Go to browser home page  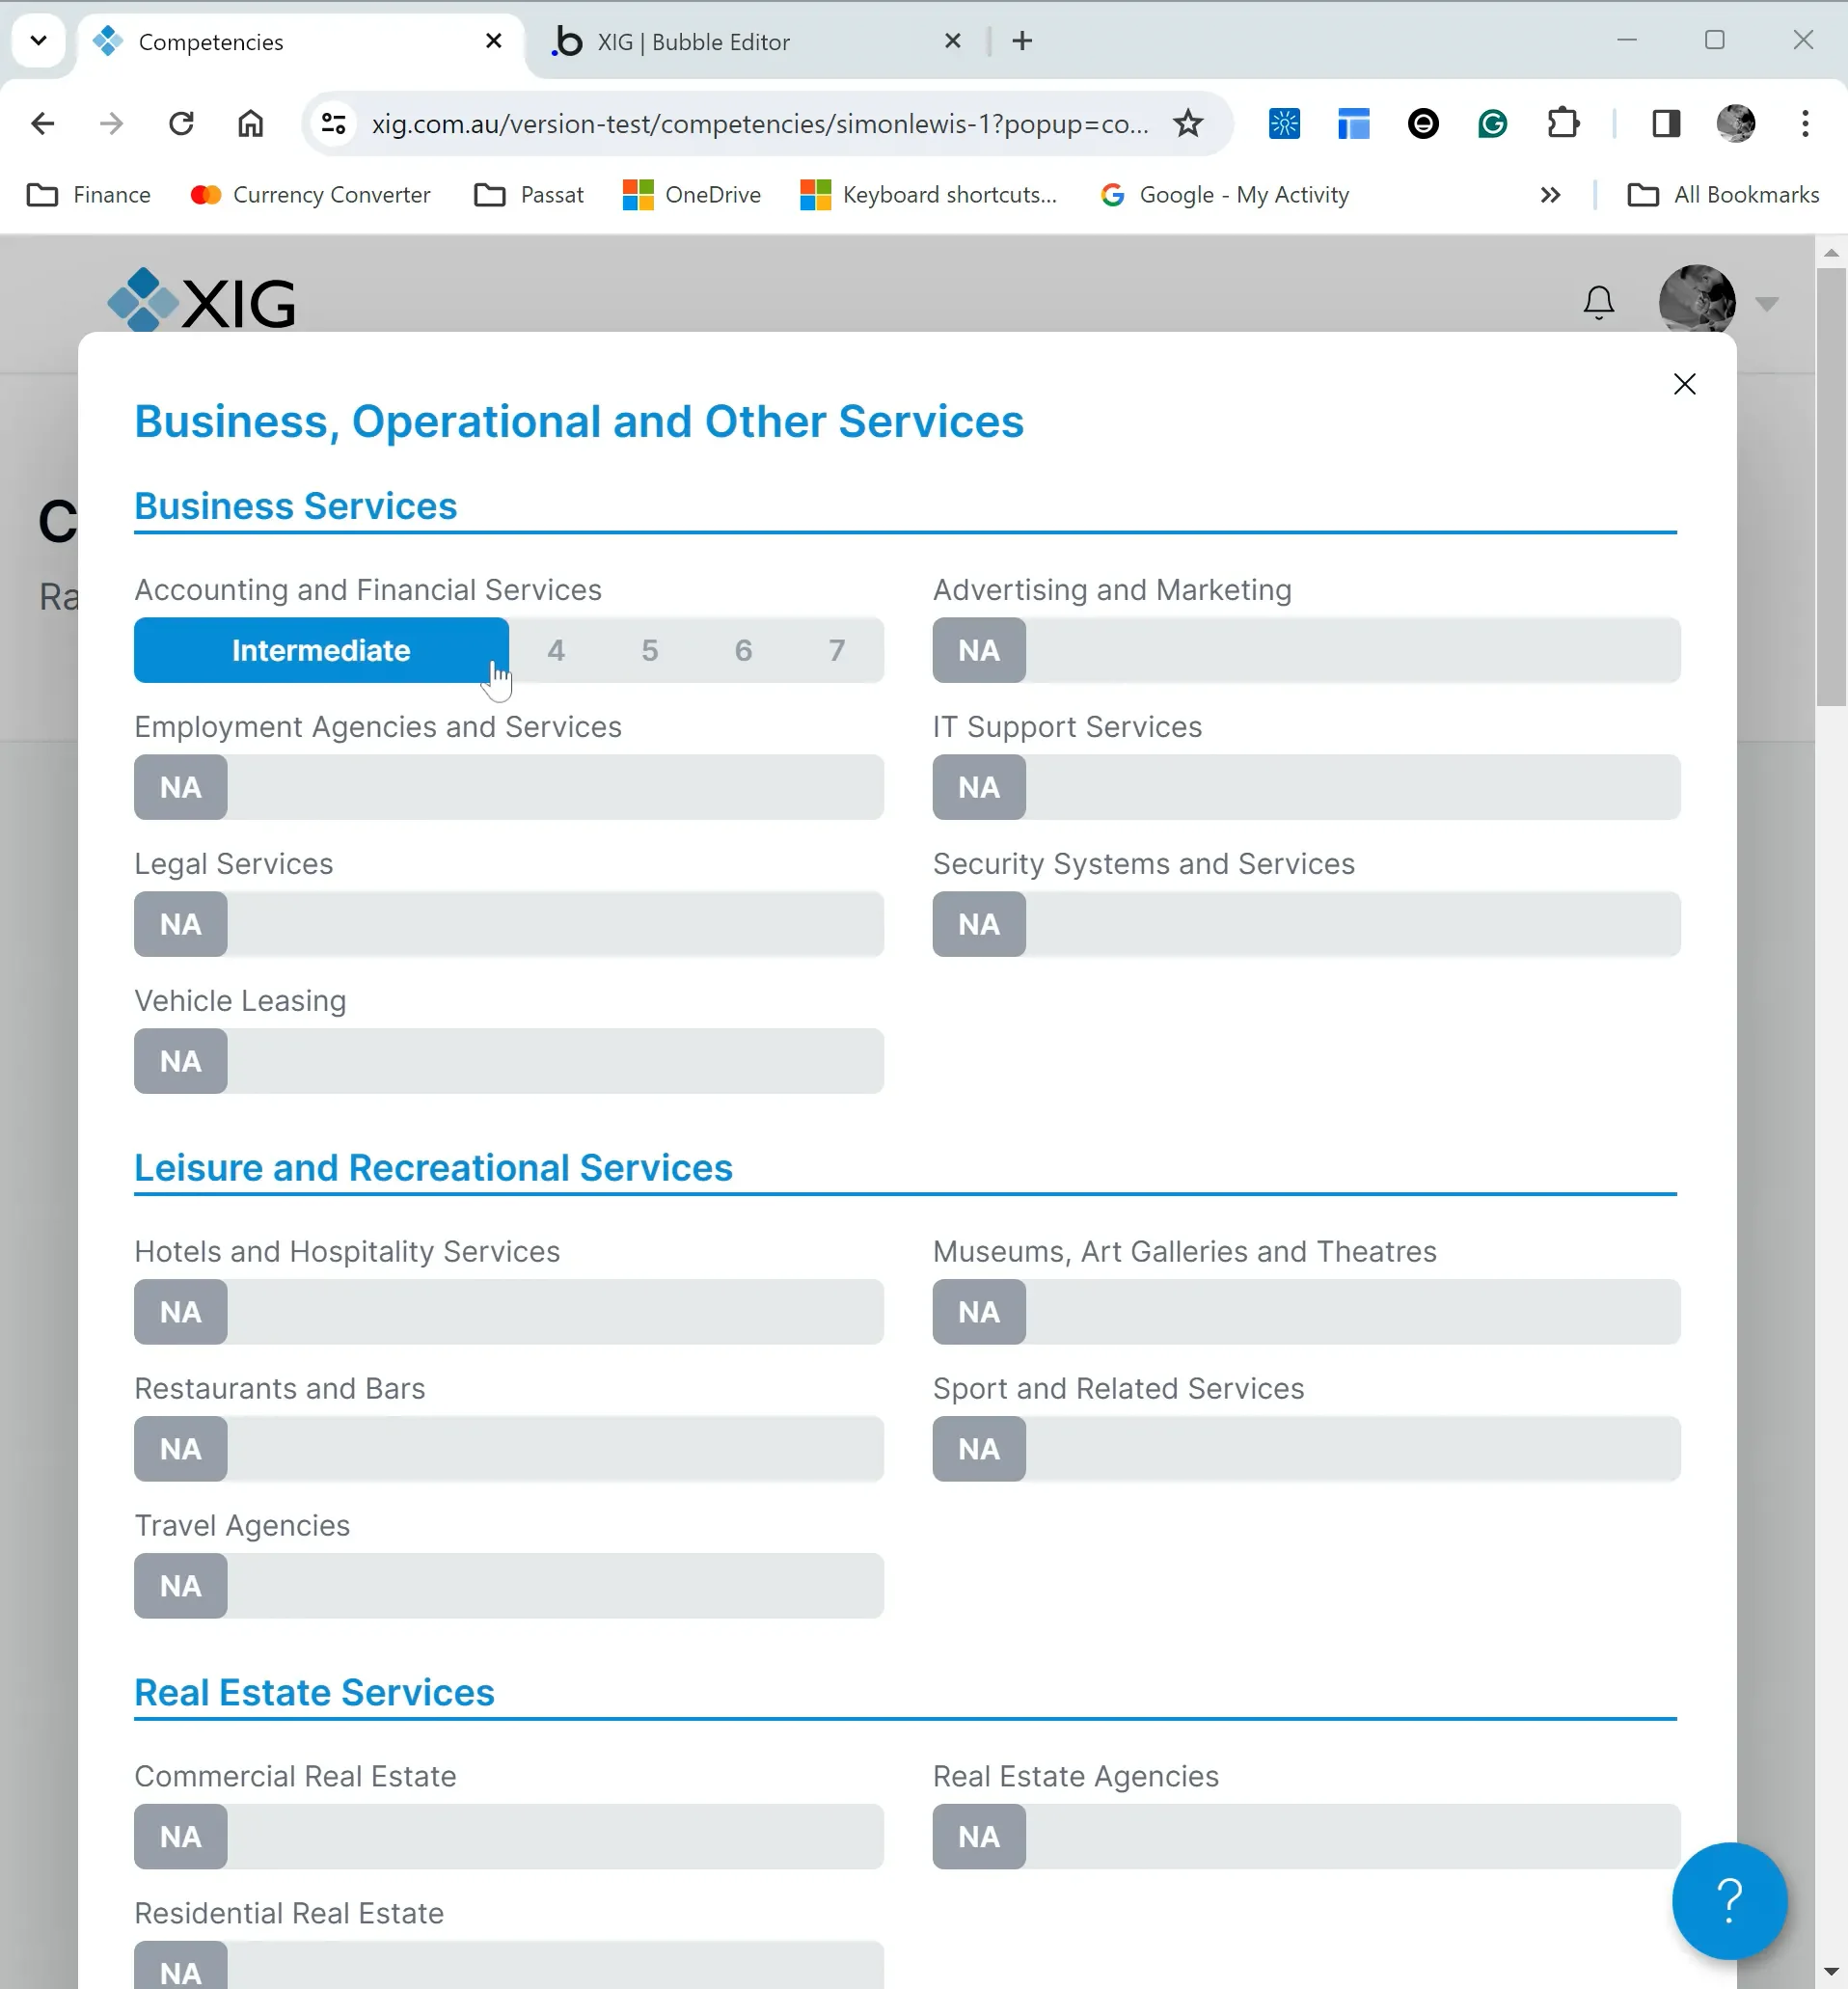click(x=250, y=123)
